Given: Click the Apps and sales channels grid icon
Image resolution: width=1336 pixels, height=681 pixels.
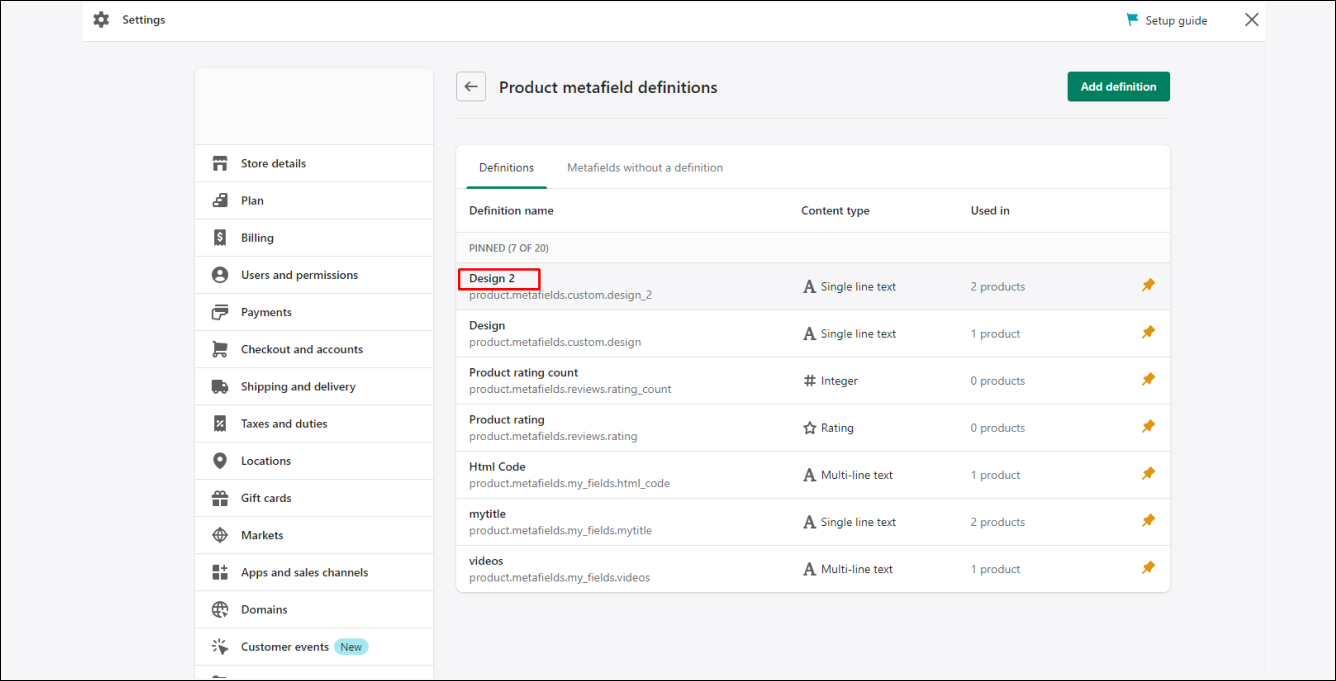Looking at the screenshot, I should [x=220, y=572].
